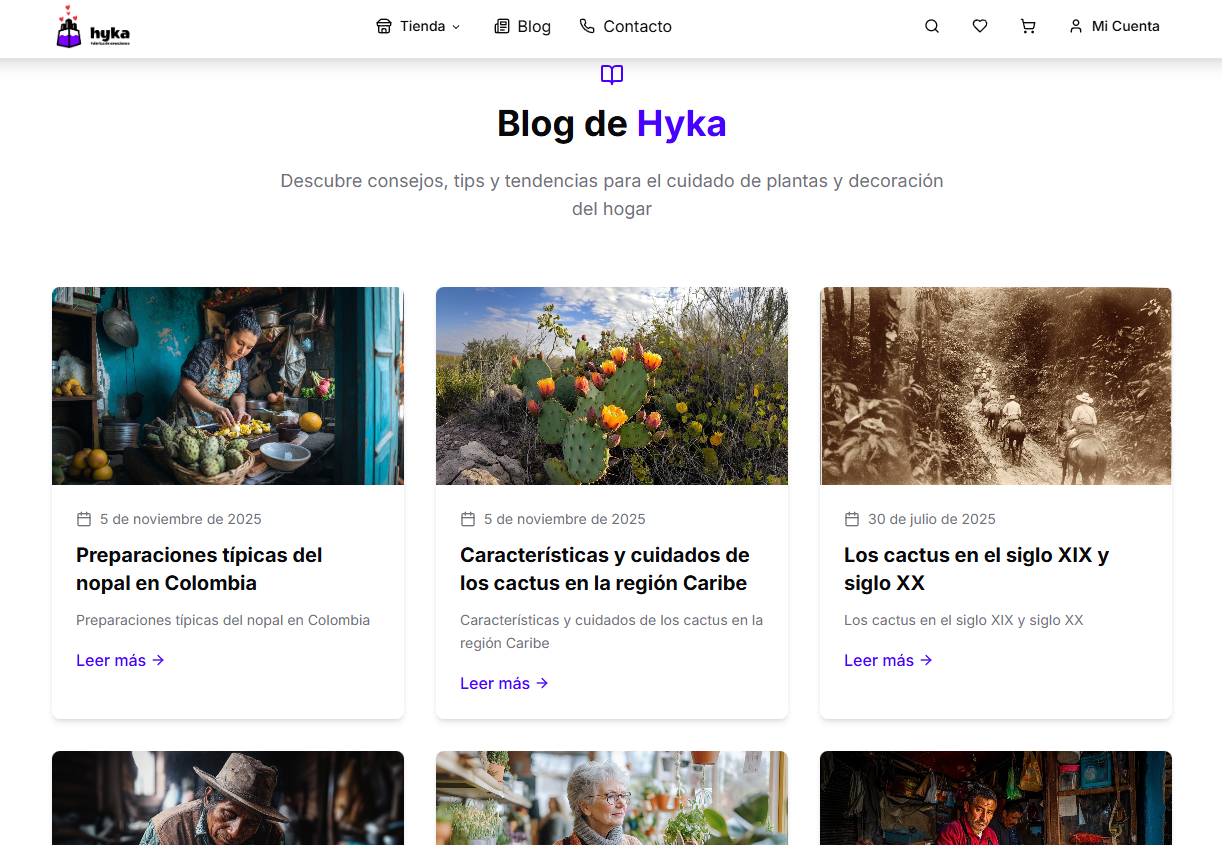Viewport: 1222px width, 845px height.
Task: Open the shopping cart icon
Action: coord(1028,27)
